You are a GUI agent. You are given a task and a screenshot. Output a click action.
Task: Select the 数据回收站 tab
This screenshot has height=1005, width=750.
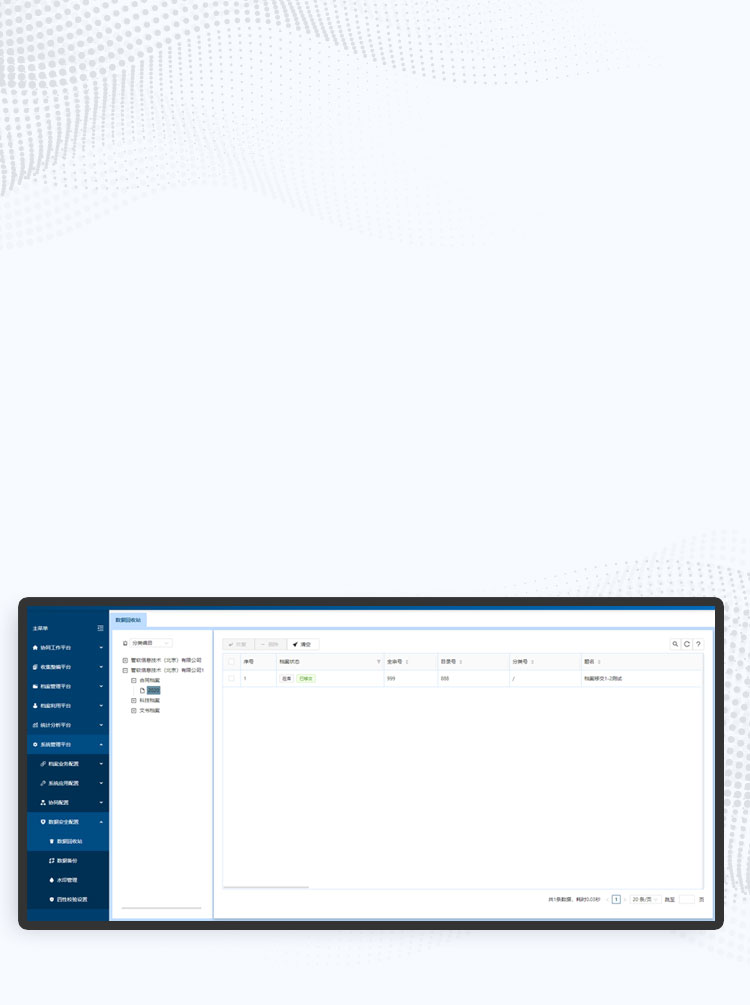pos(129,620)
